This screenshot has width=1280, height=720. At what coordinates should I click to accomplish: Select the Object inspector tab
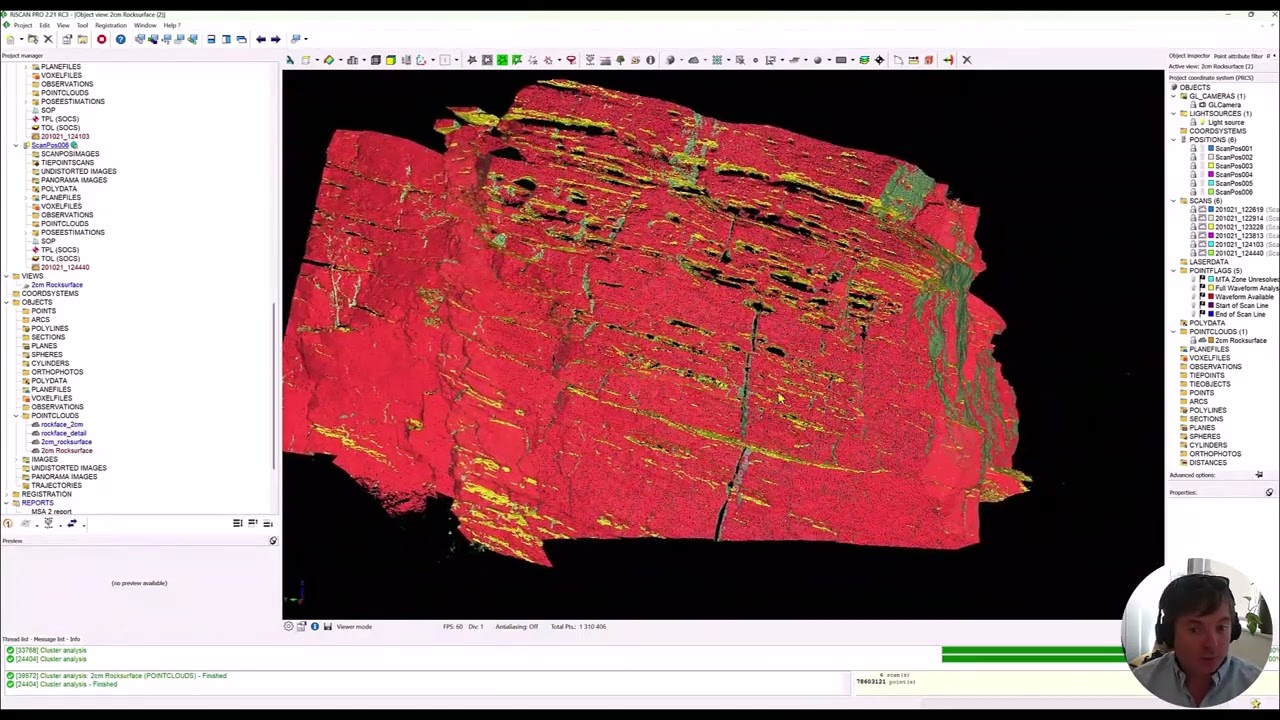1189,56
